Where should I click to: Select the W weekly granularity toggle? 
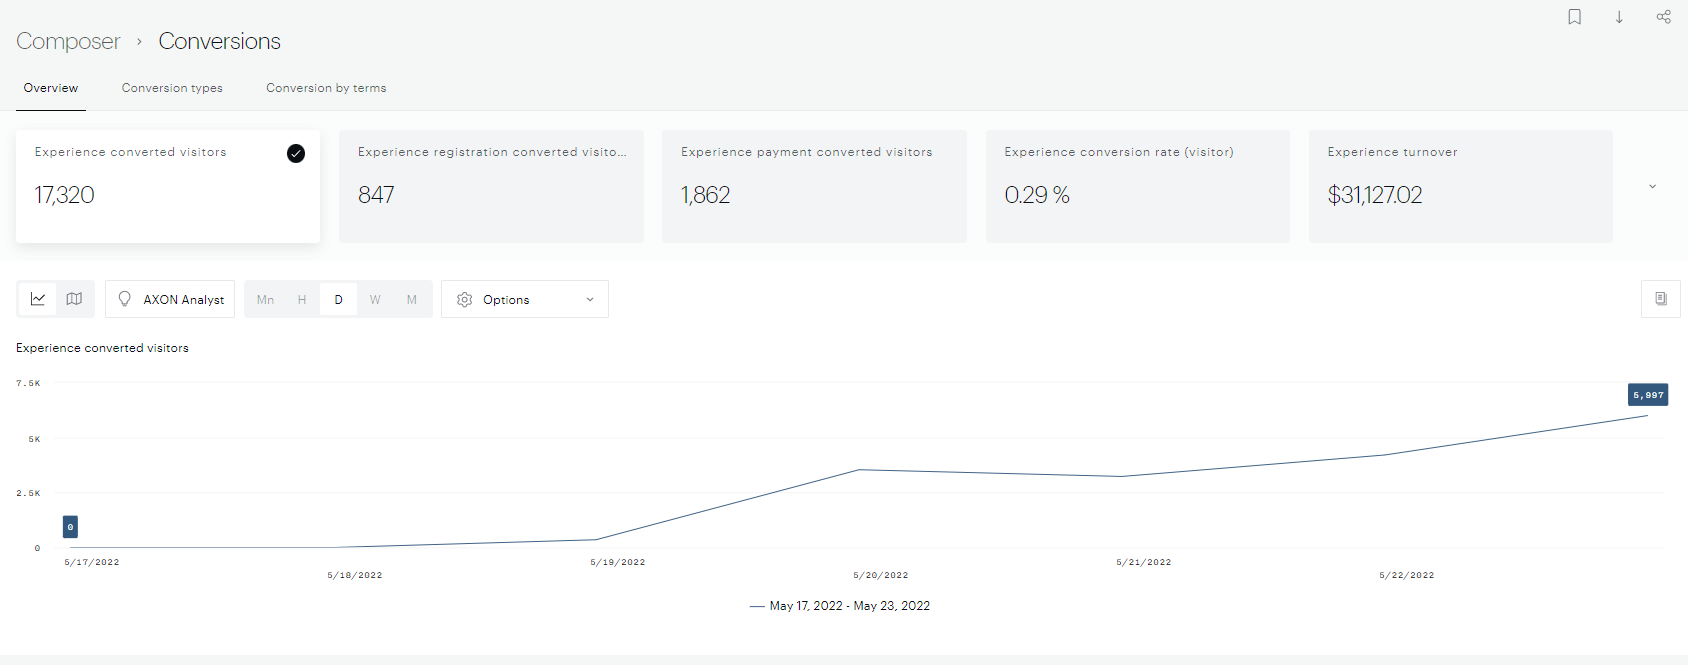[375, 299]
